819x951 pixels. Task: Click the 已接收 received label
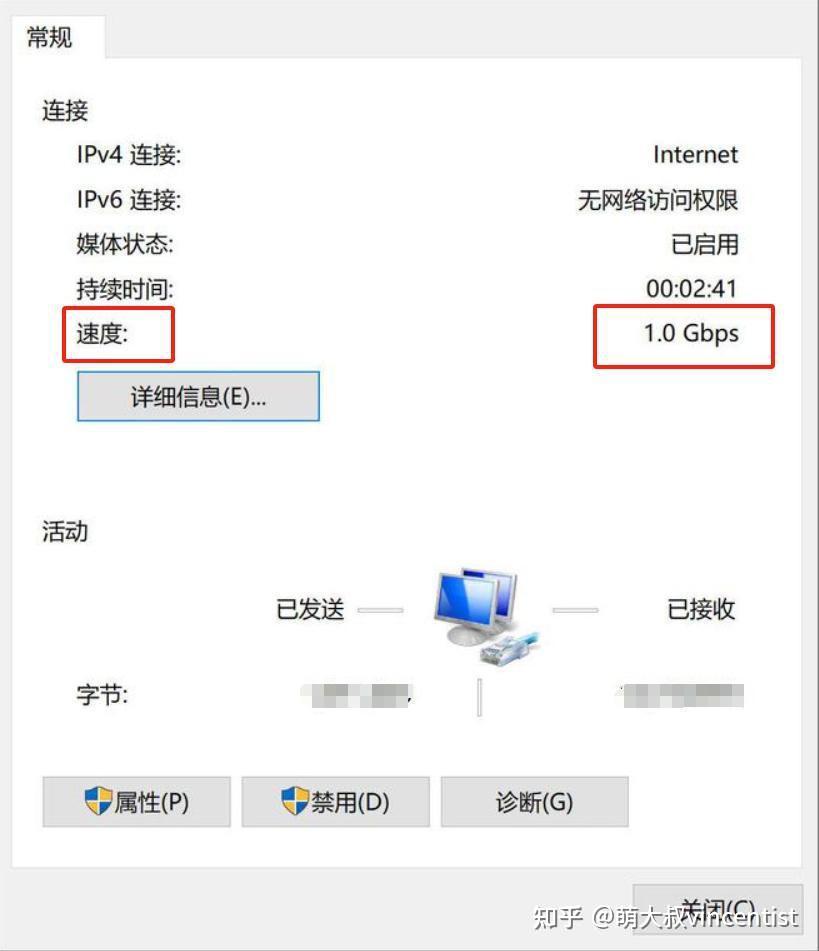(x=701, y=609)
